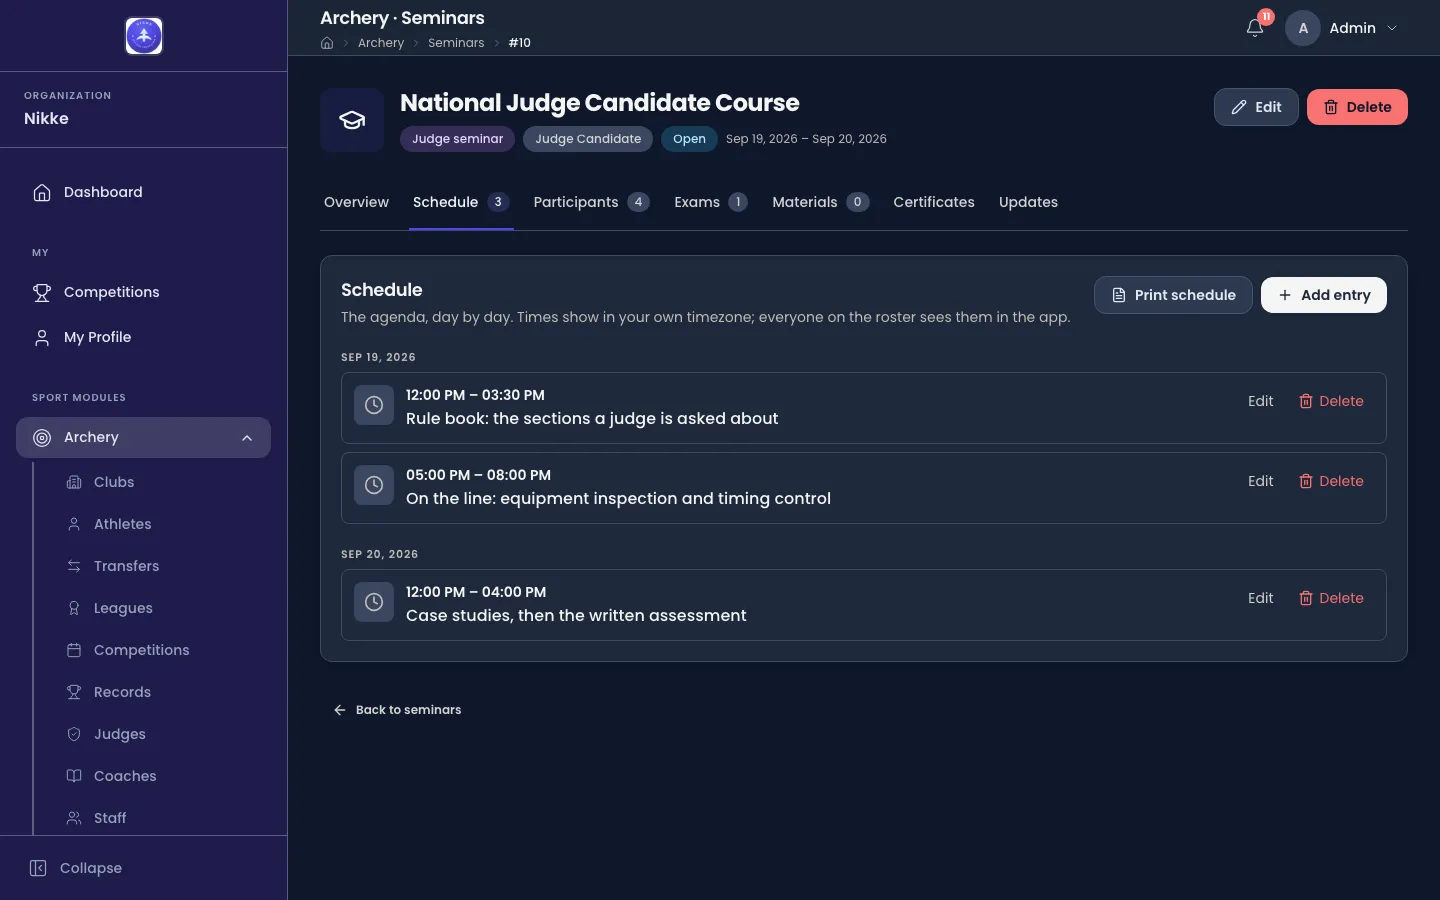Click the graduation cap seminar icon

coord(352,120)
